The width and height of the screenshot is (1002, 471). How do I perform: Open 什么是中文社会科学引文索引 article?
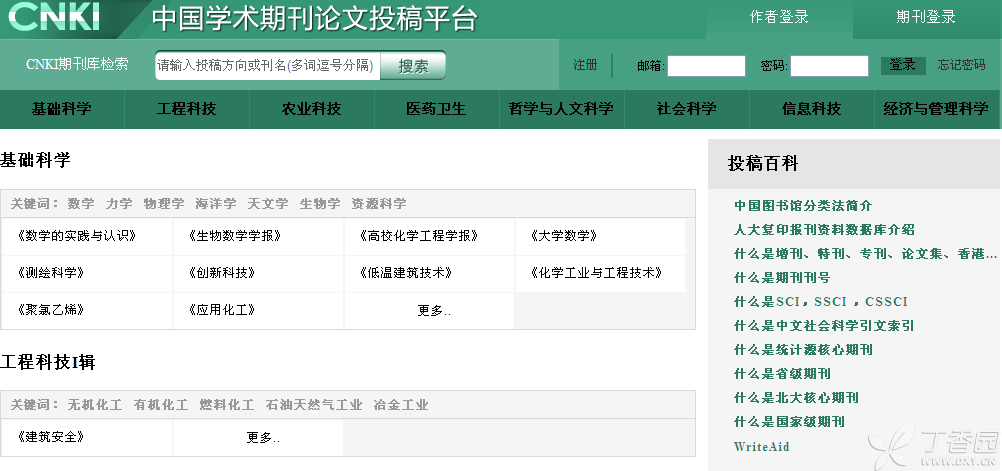(824, 326)
